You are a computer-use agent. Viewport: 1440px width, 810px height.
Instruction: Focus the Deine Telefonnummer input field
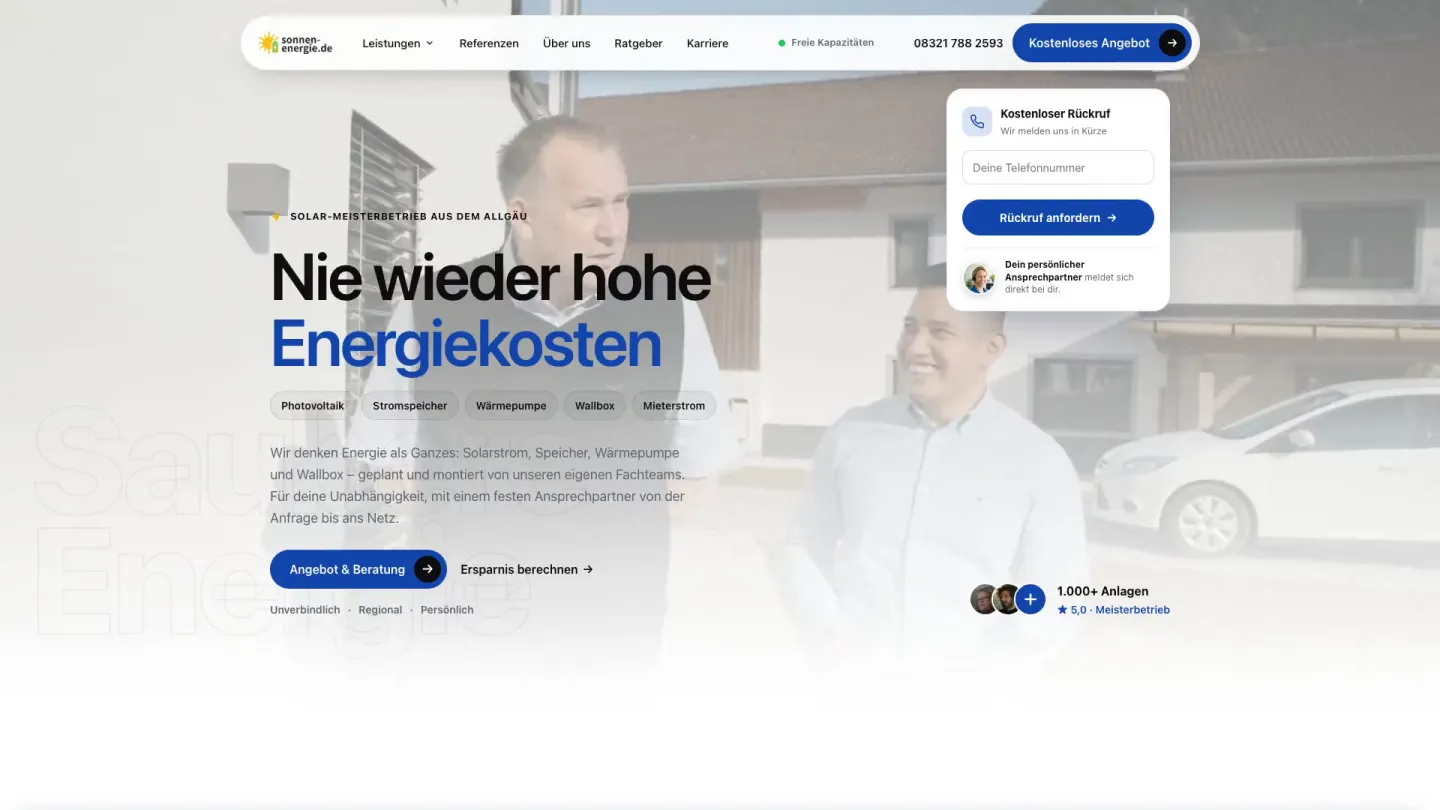1058,167
